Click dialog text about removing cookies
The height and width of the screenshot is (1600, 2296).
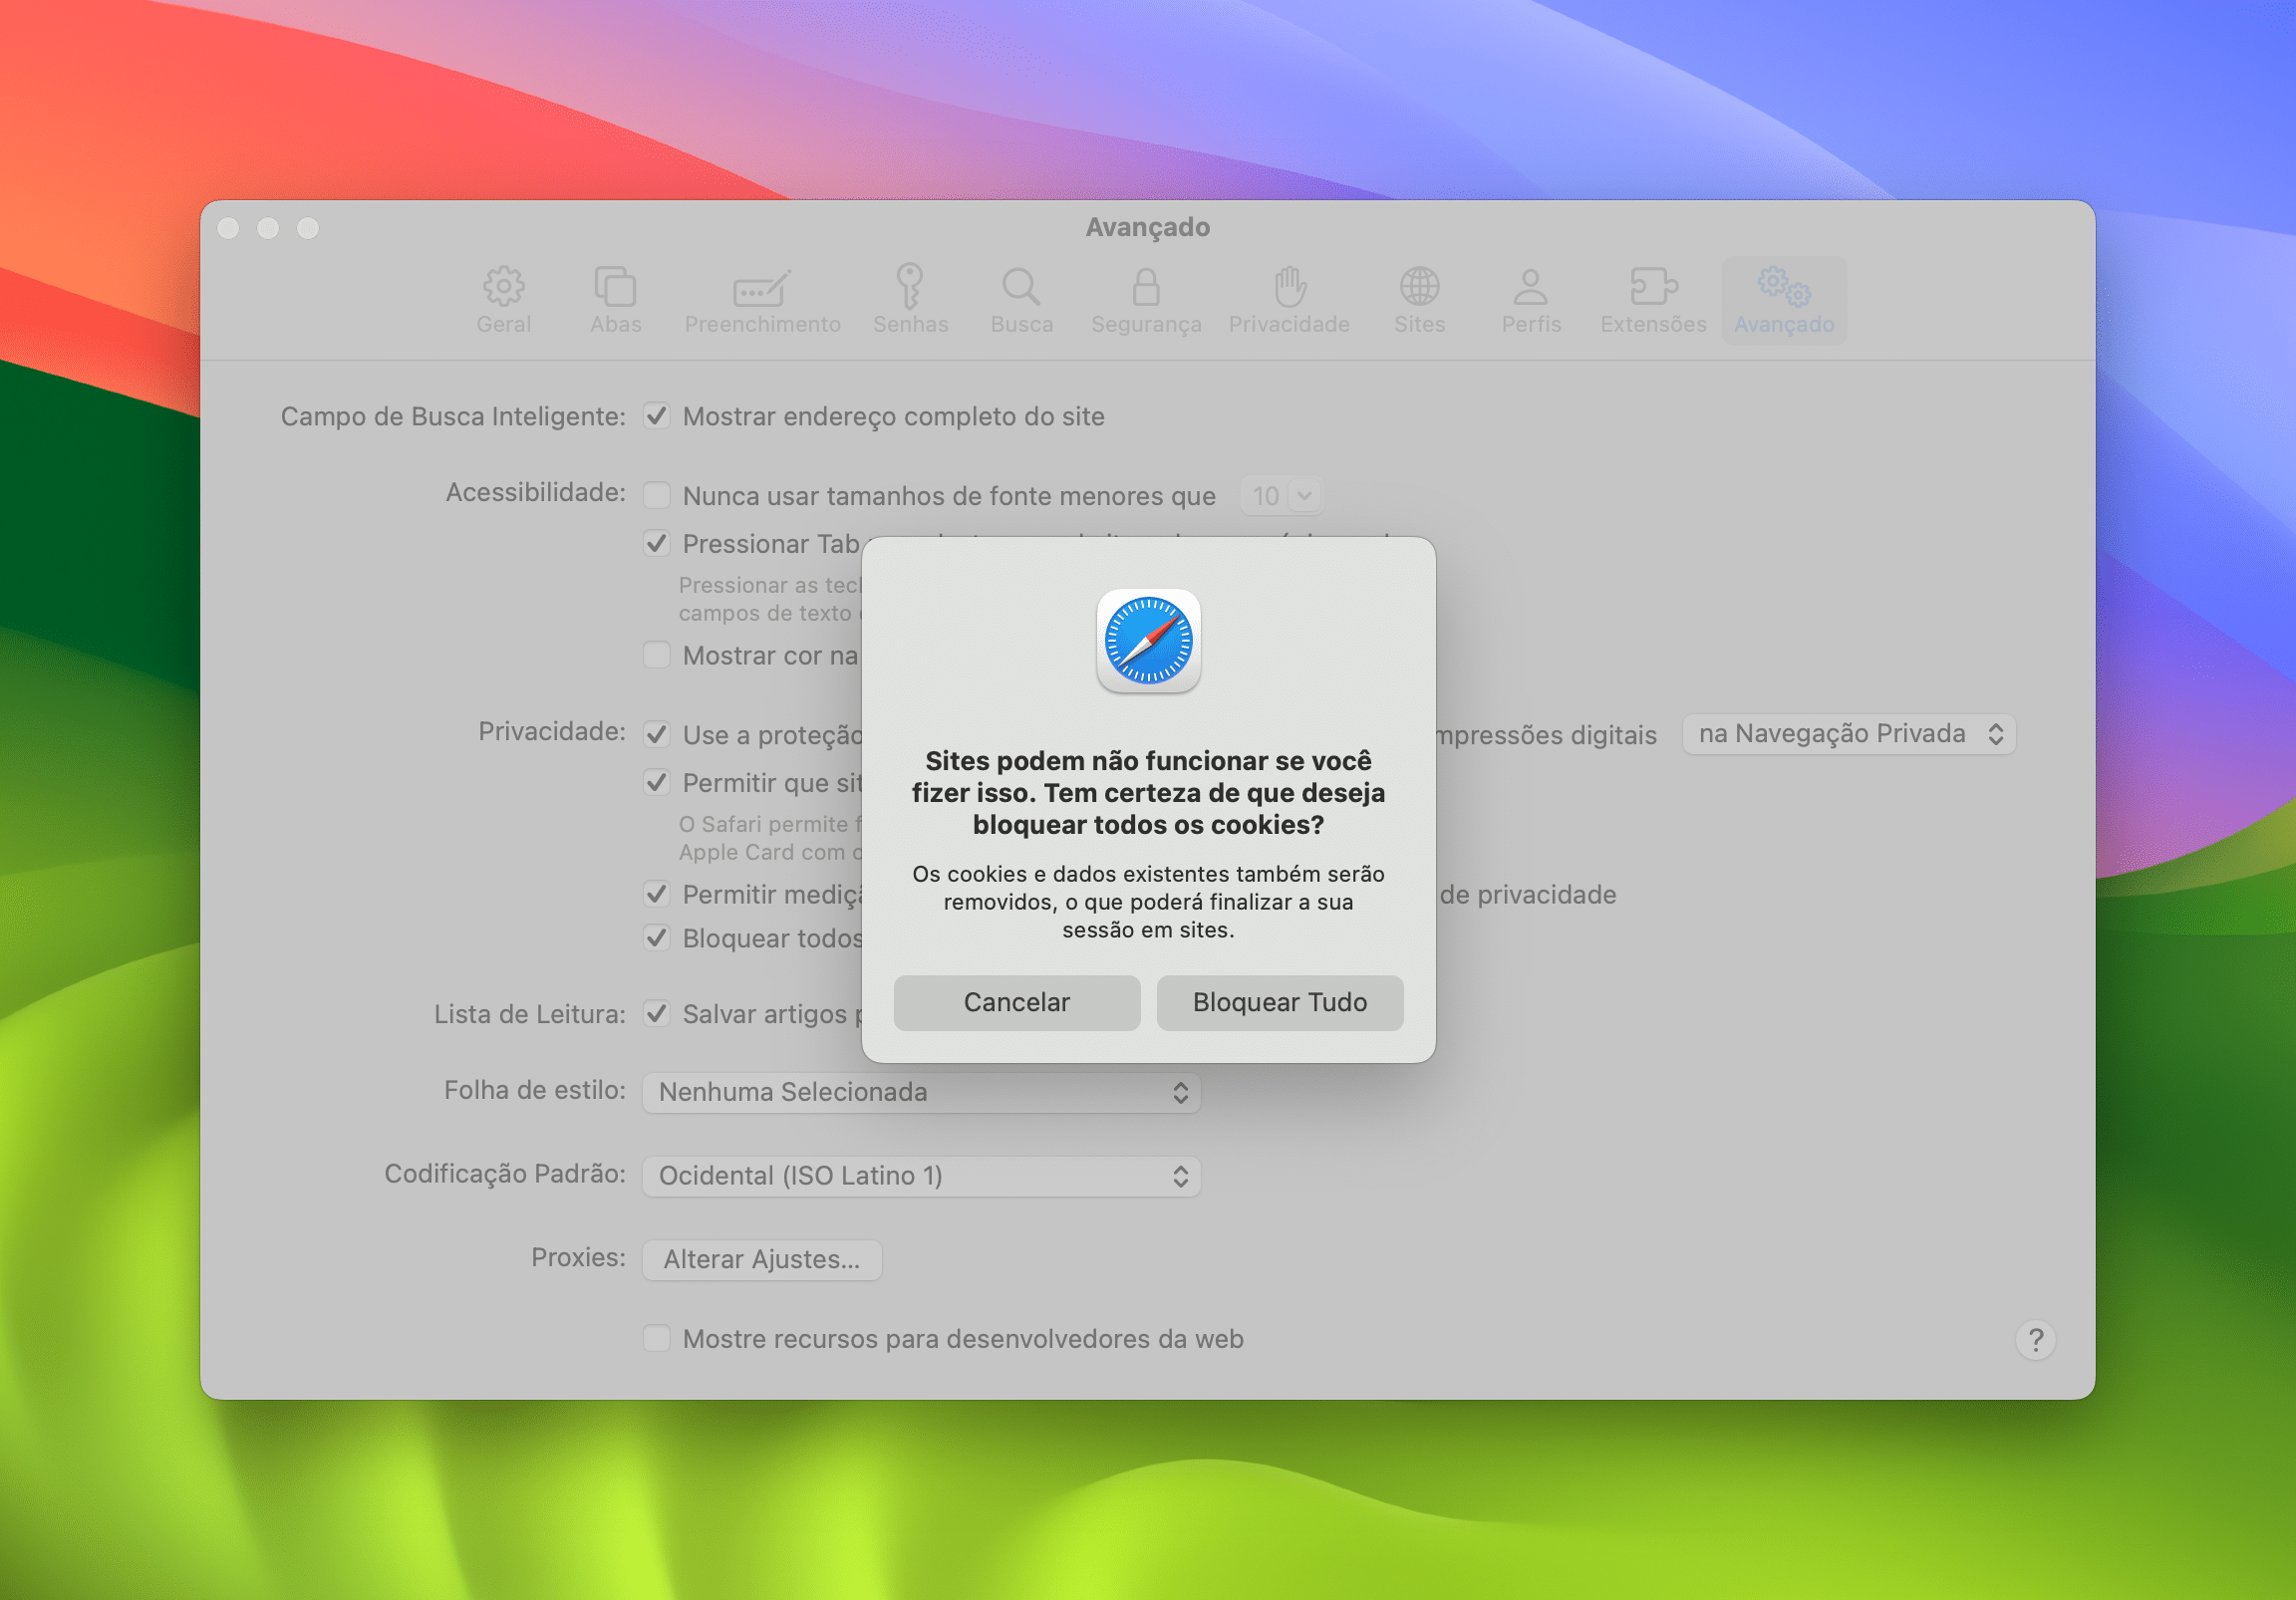[1148, 902]
